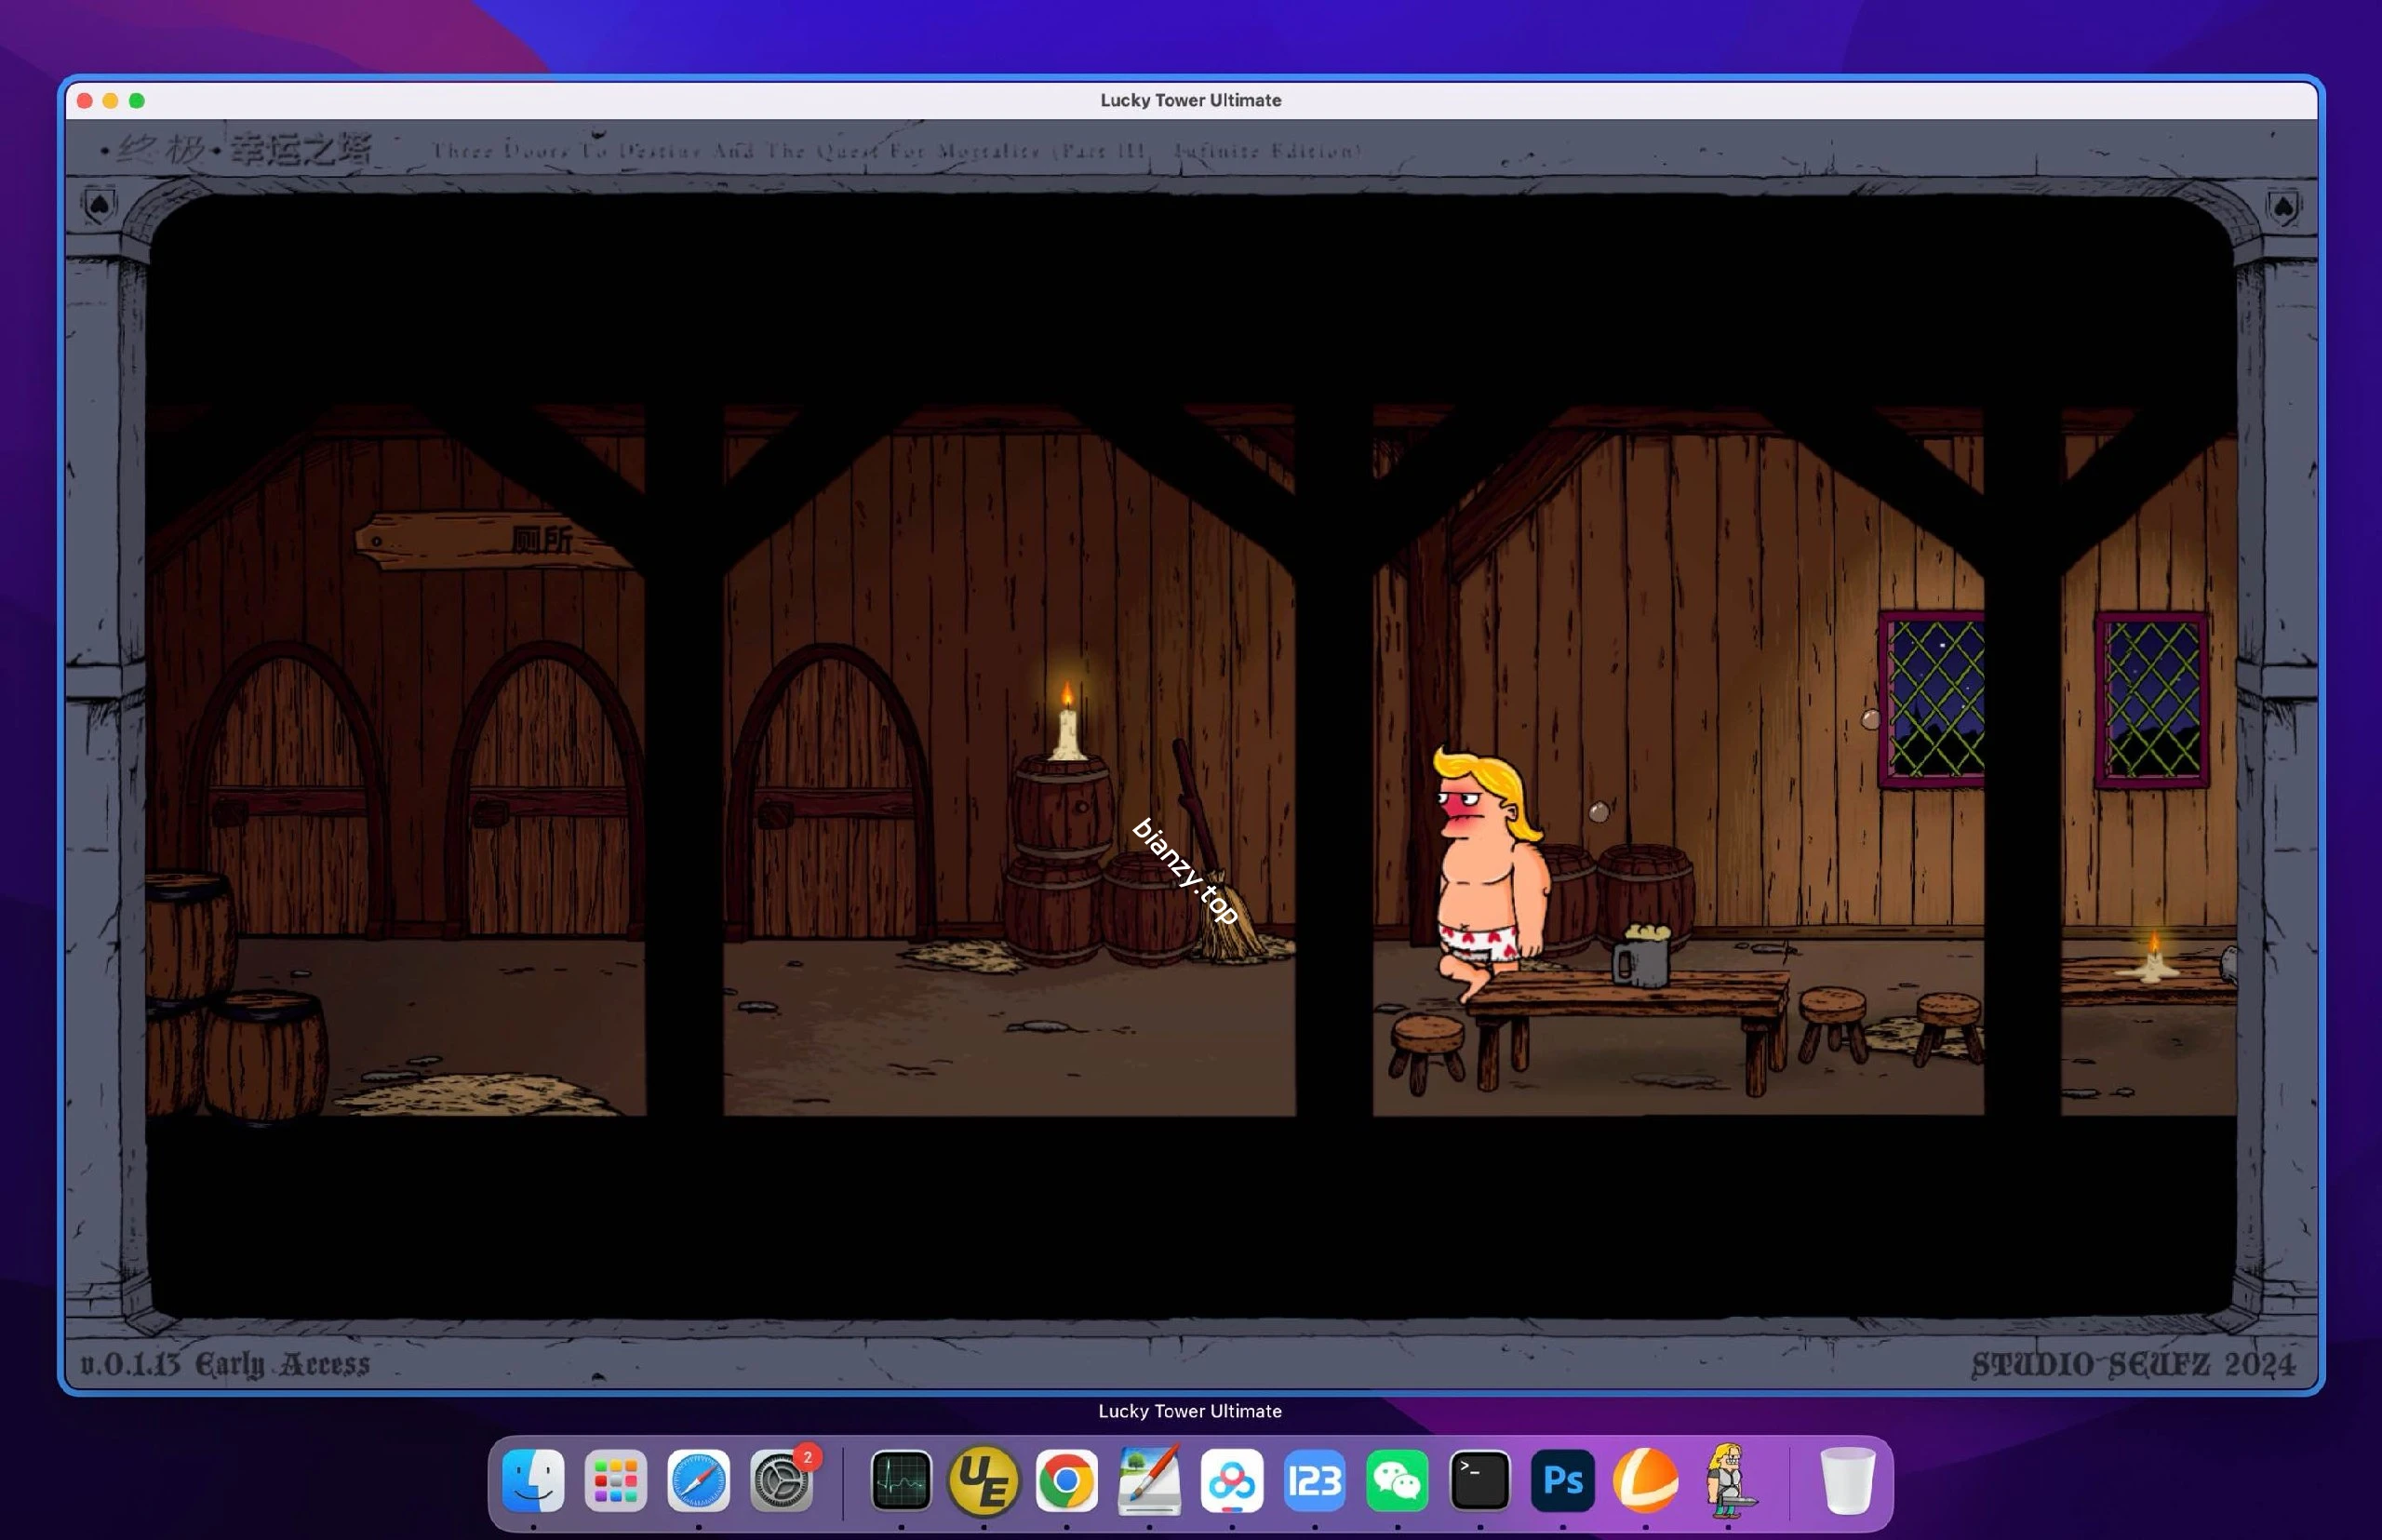Close the Lucky Tower Ultimate window
Screen dimensions: 2382x1540
coord(85,100)
